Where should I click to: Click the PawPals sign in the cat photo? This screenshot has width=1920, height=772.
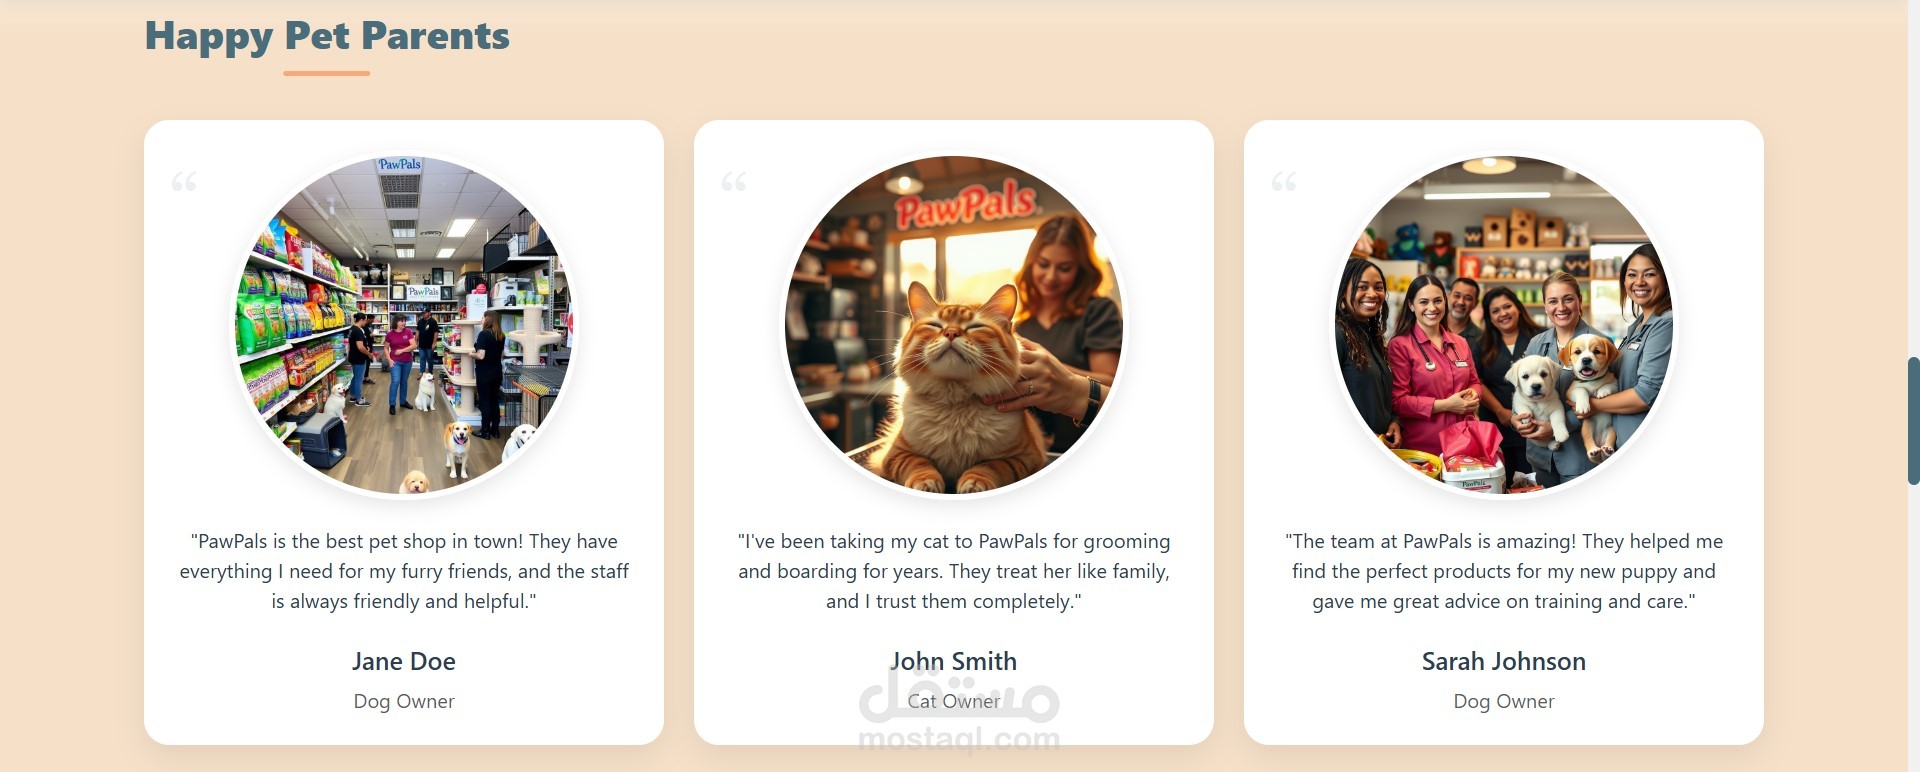point(966,205)
